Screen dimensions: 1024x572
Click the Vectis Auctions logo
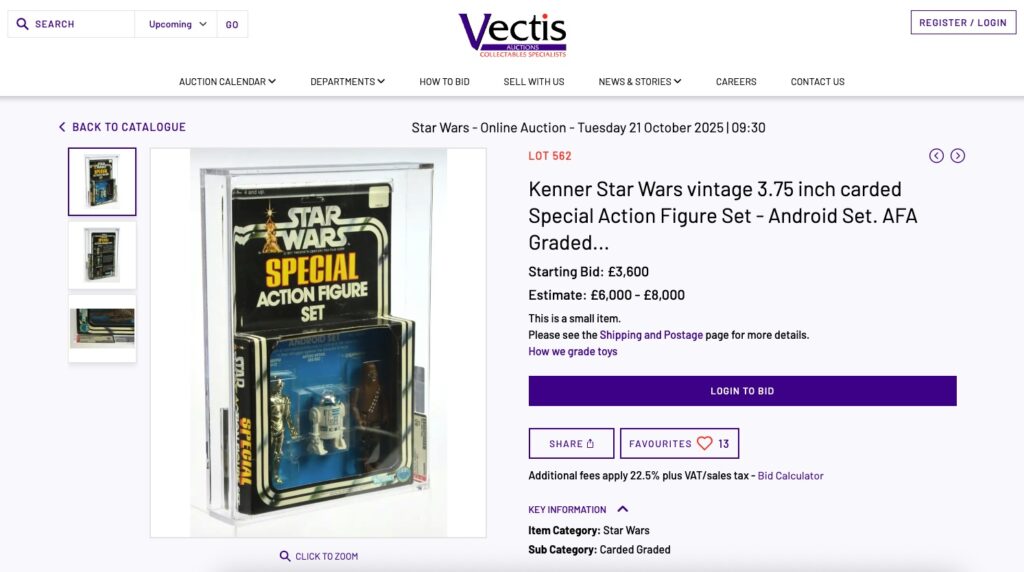point(513,35)
